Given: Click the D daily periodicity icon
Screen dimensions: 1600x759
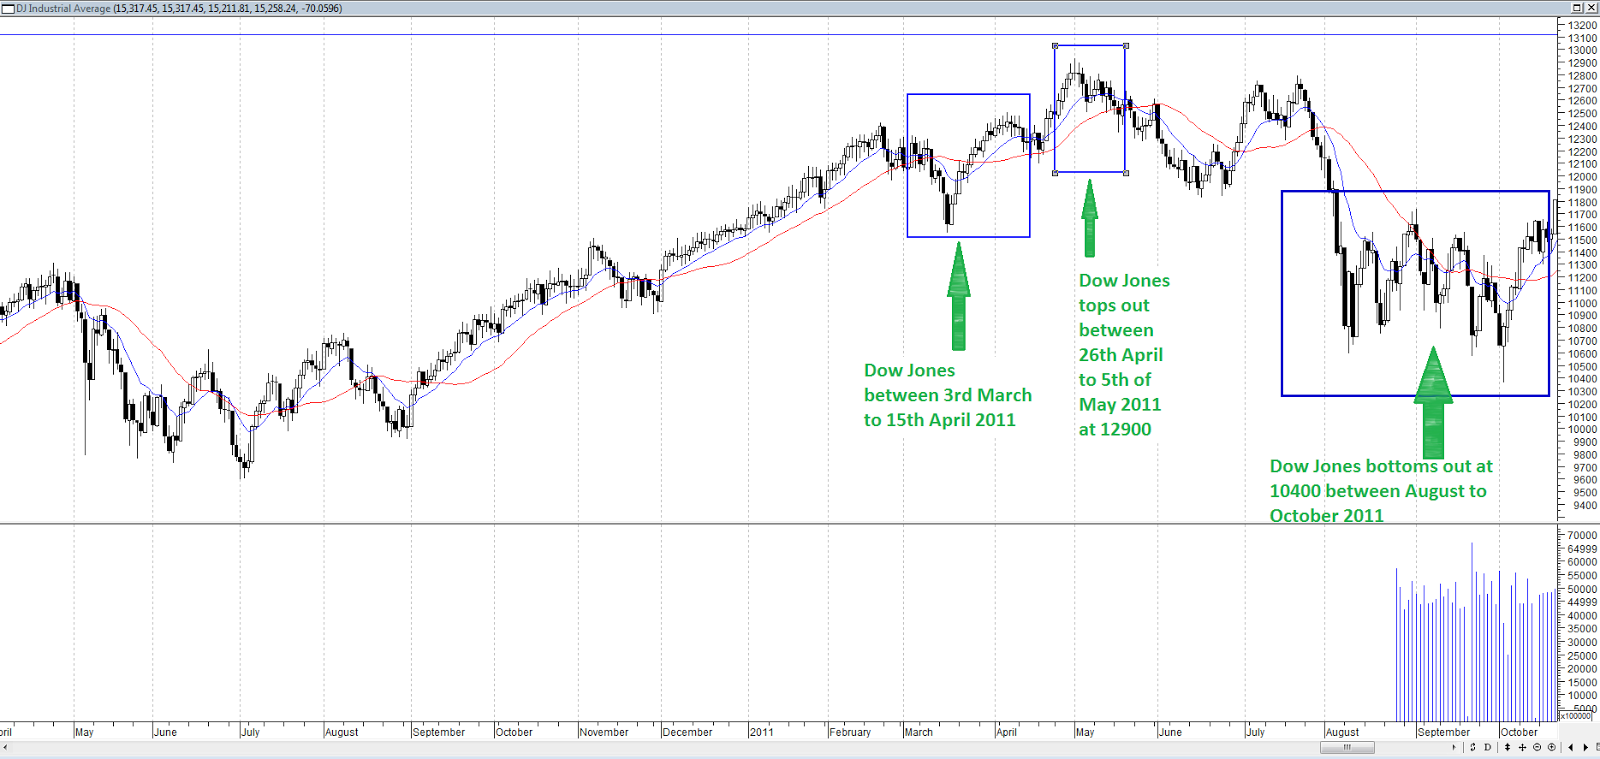Looking at the screenshot, I should click(1487, 747).
